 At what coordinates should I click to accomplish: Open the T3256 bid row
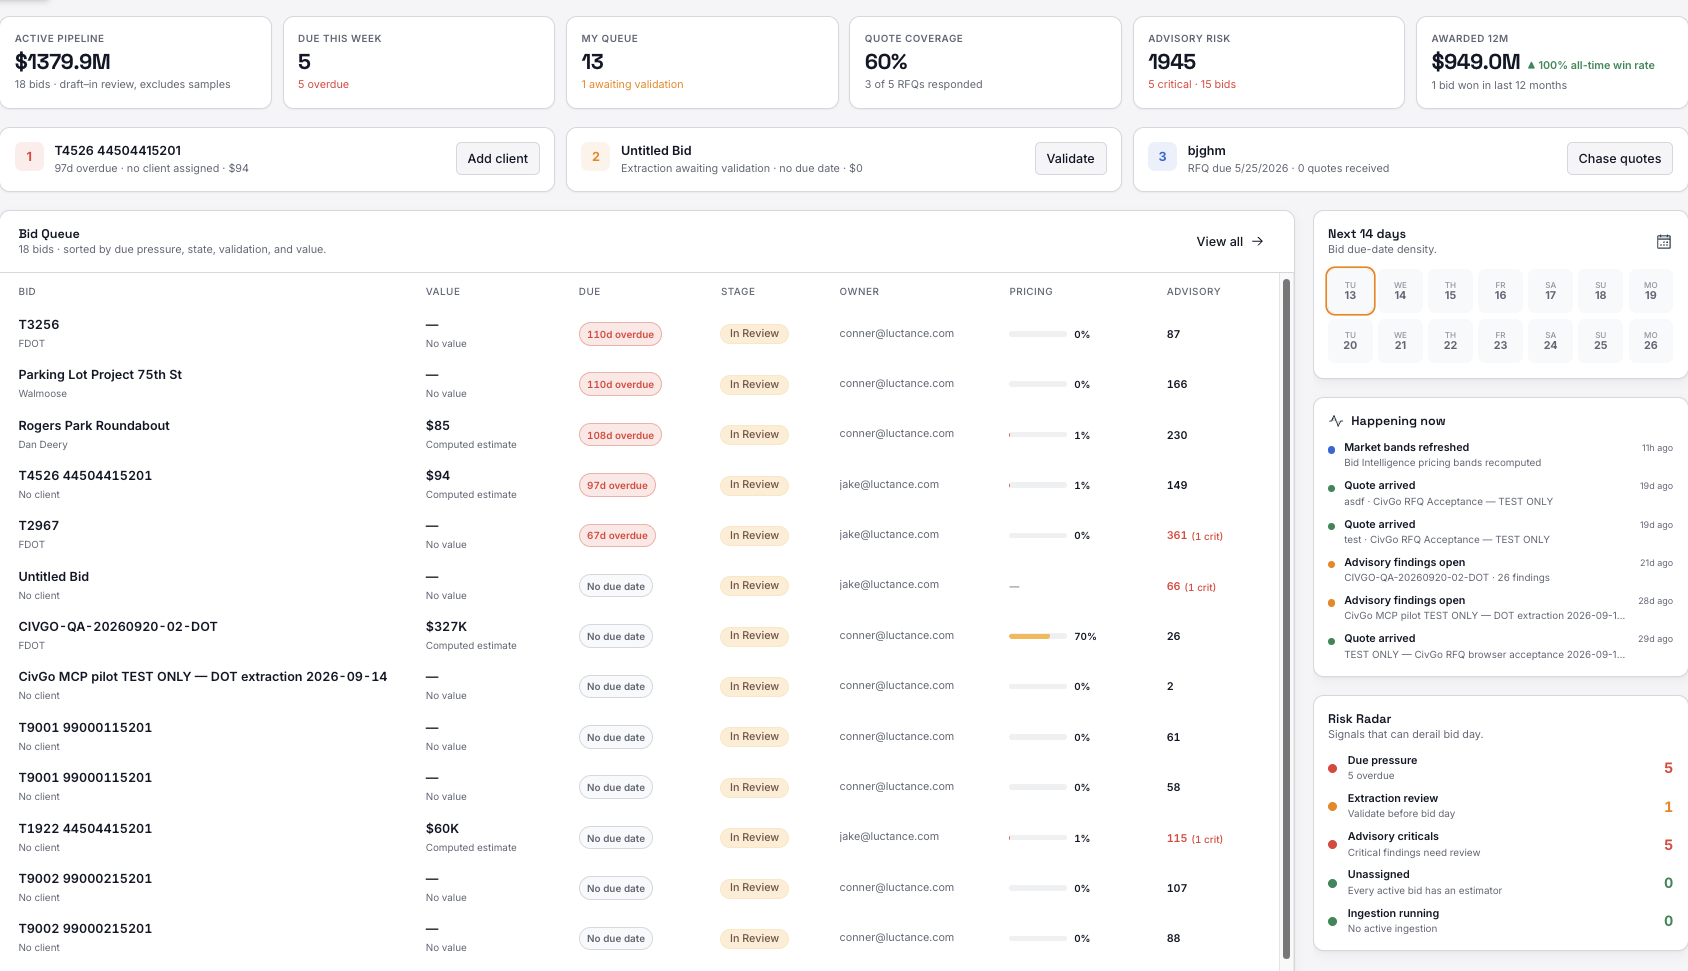640,334
